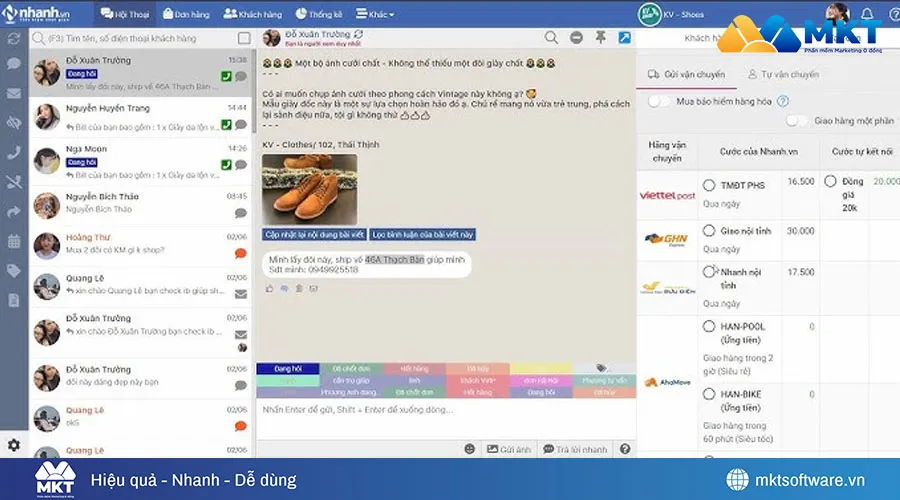
Task: Expand the Khác dropdown menu
Action: point(375,14)
